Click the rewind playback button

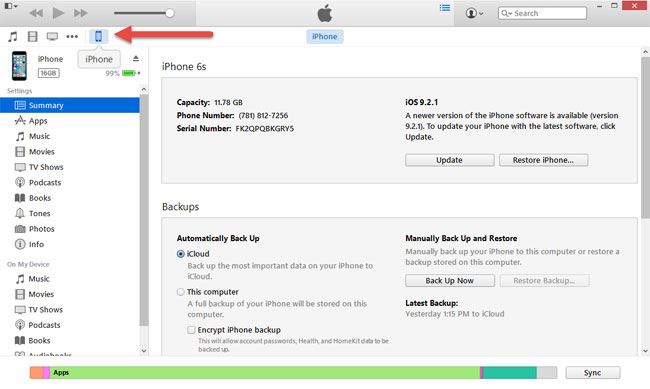point(36,13)
